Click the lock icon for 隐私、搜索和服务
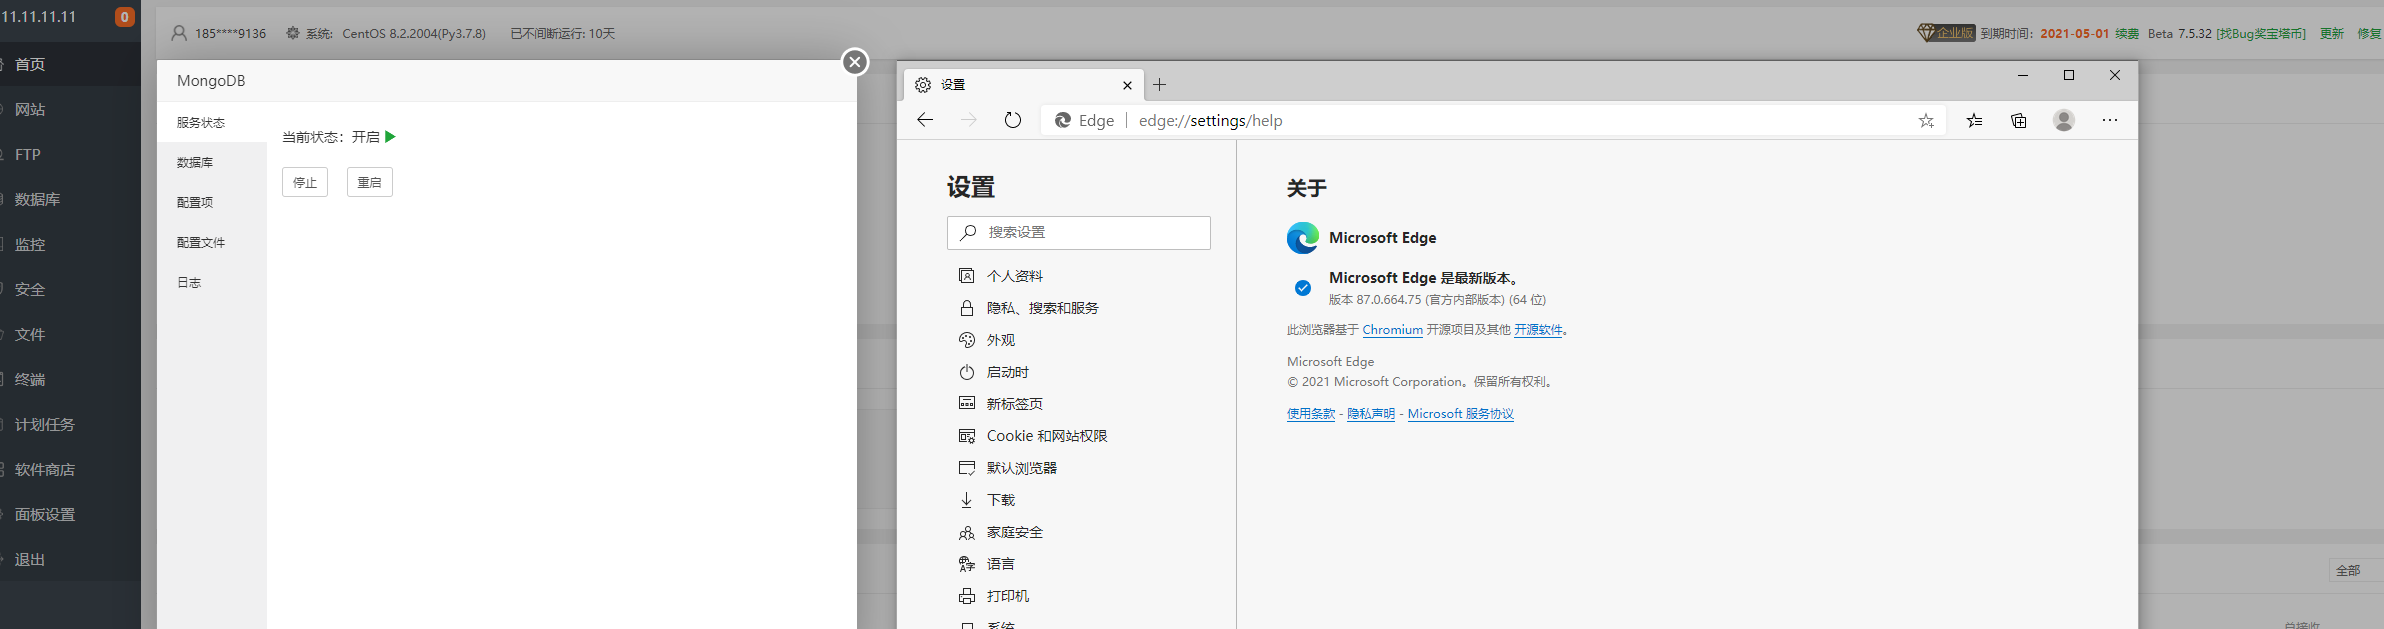Screen dimensions: 2384x629 [x=966, y=308]
